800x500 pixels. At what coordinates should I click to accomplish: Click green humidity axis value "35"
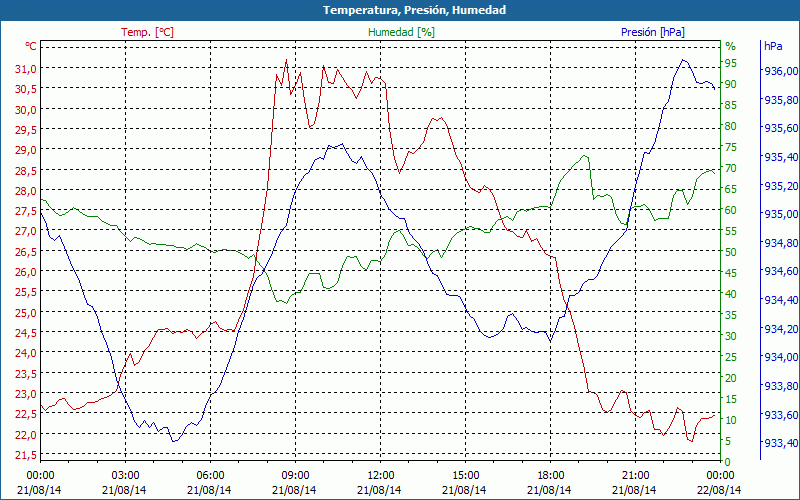[731, 315]
